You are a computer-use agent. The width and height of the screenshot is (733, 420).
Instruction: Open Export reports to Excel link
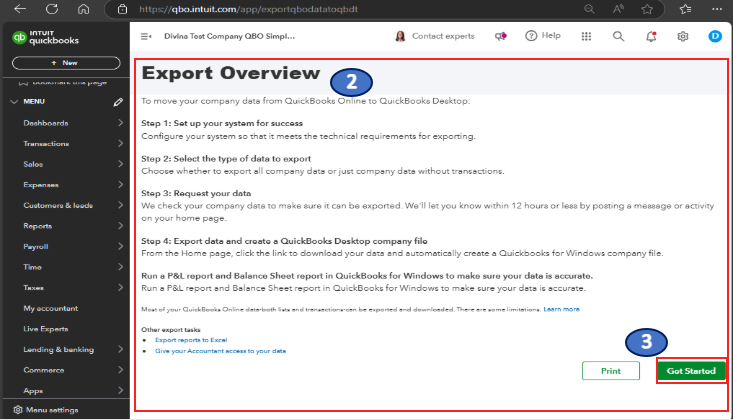coord(191,340)
